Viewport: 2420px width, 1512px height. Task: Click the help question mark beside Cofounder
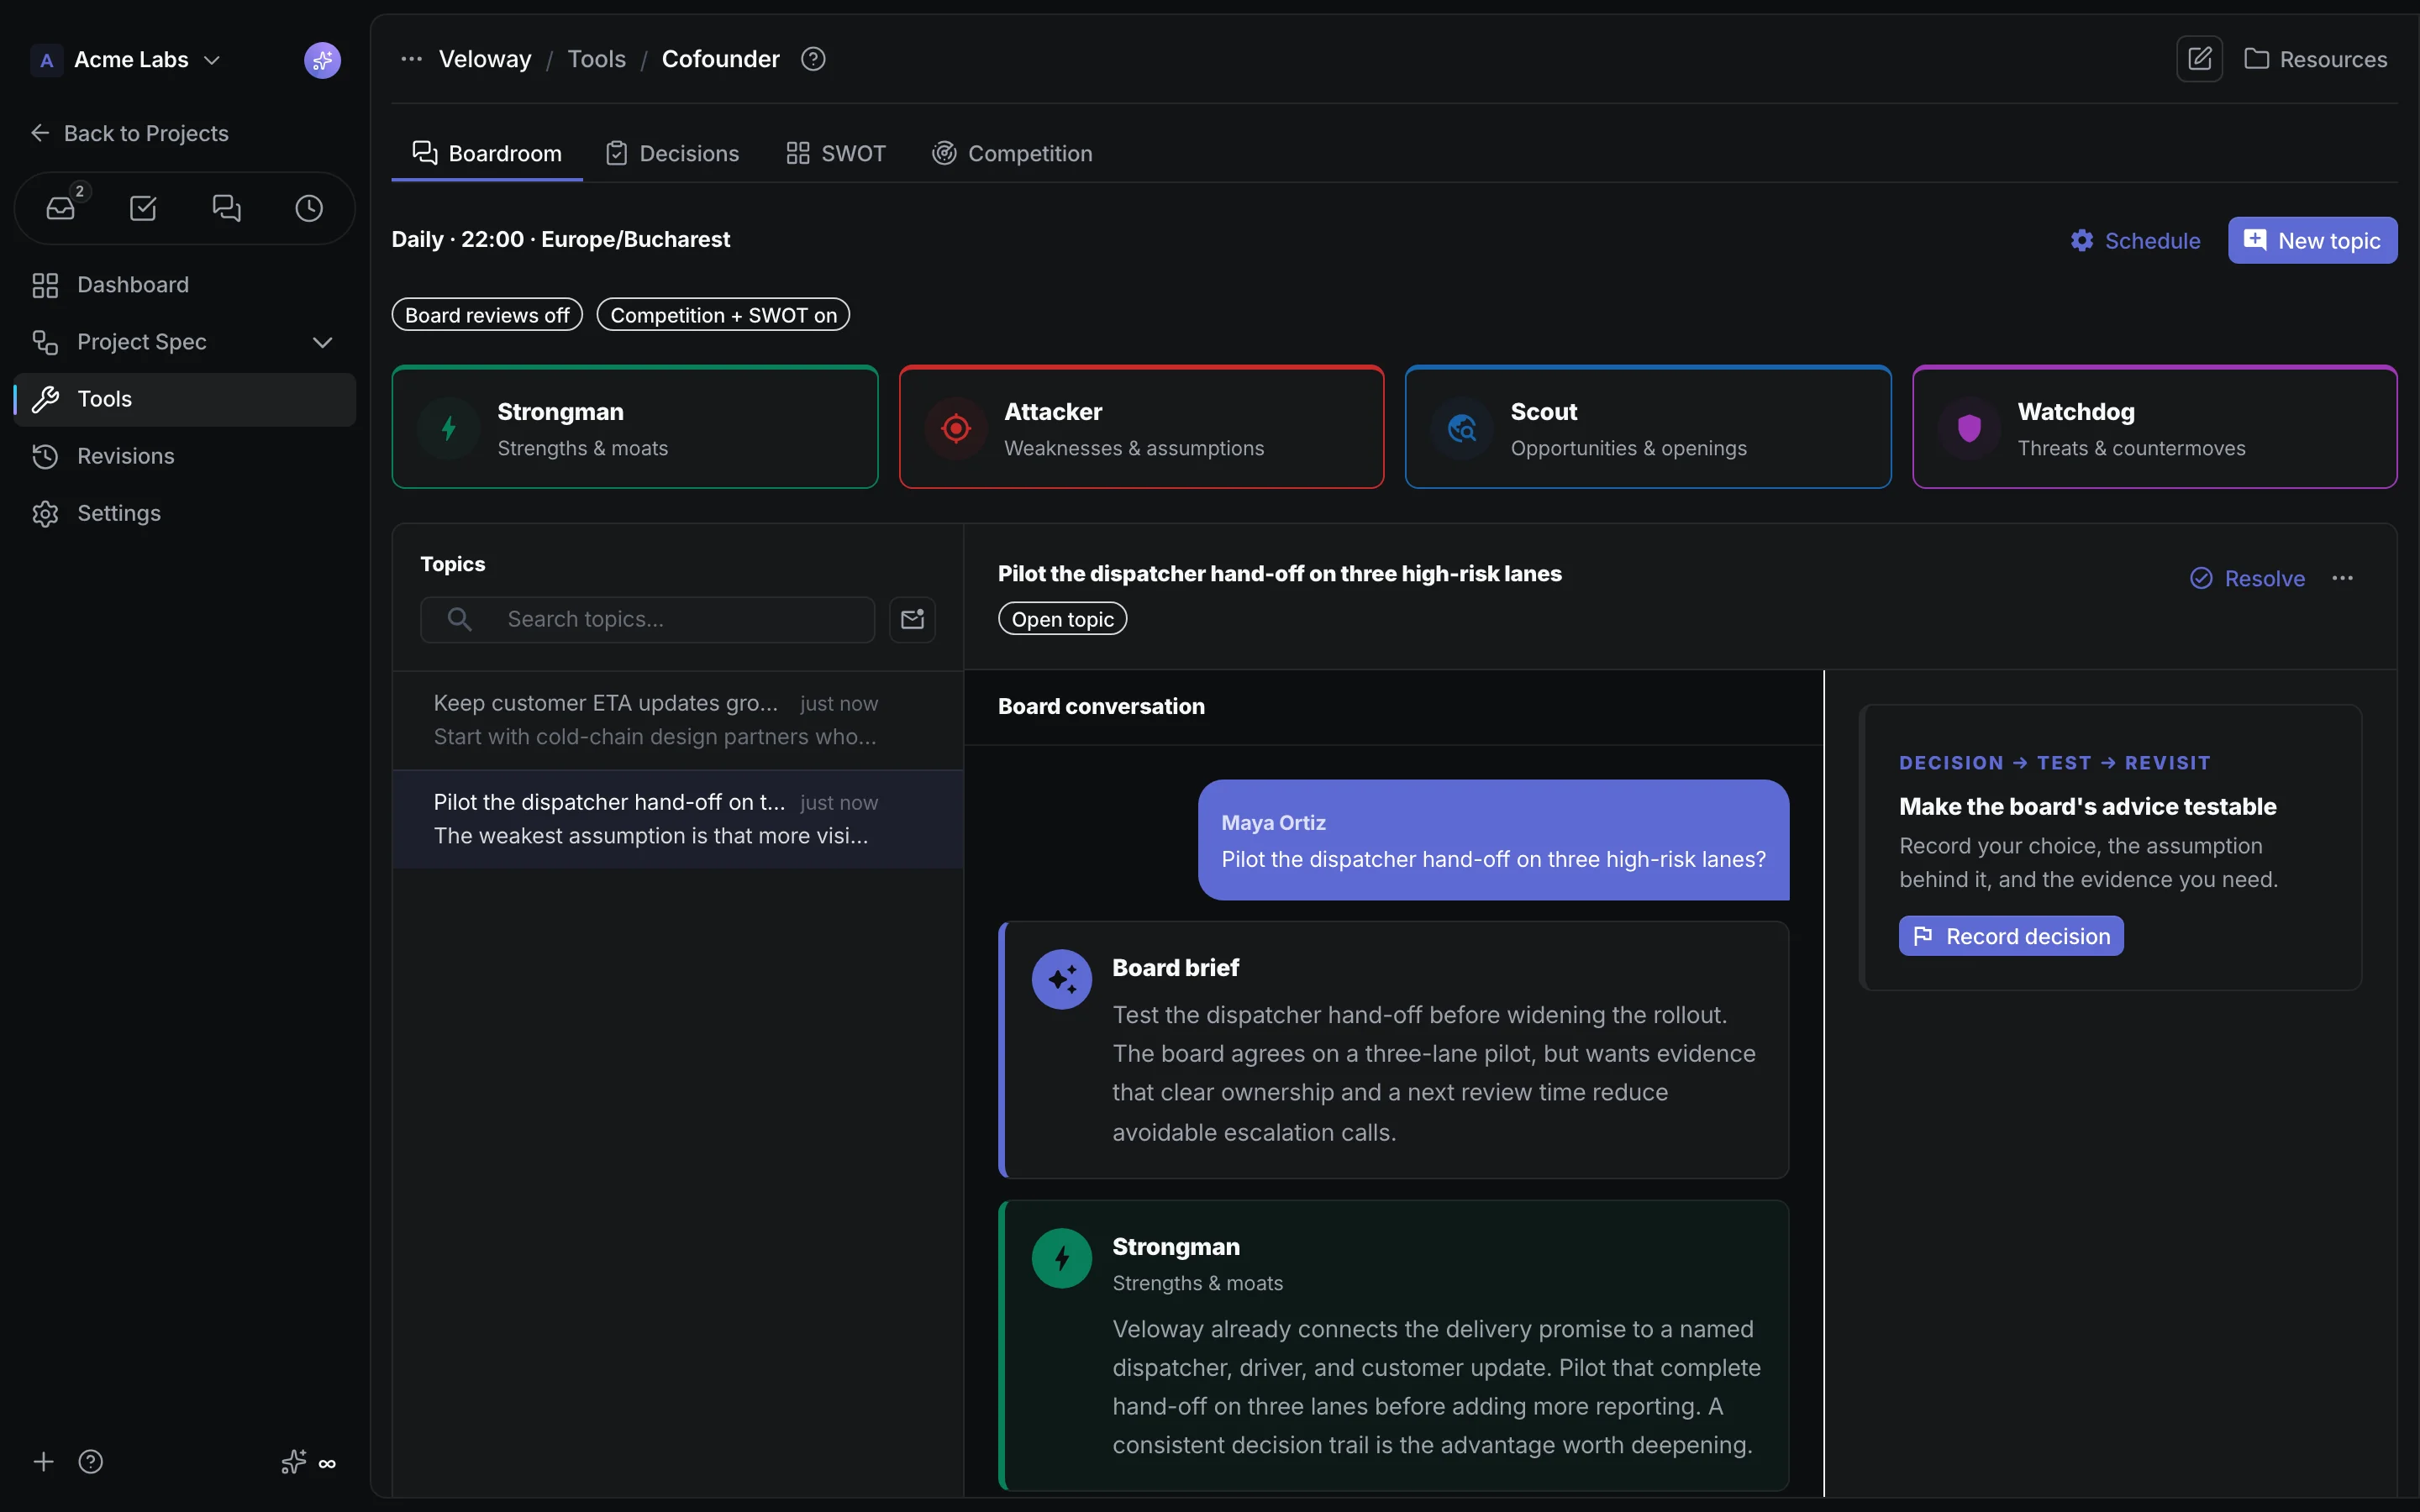[813, 59]
